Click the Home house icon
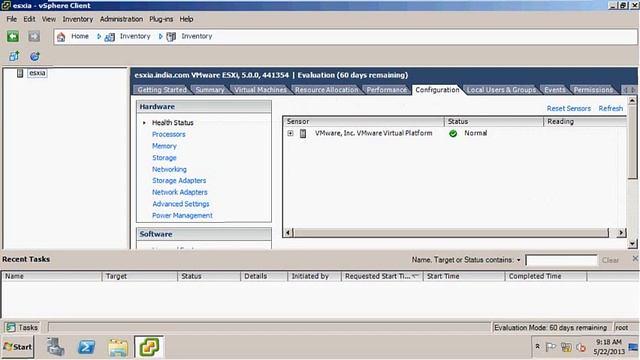The width and height of the screenshot is (640, 360). [x=61, y=37]
